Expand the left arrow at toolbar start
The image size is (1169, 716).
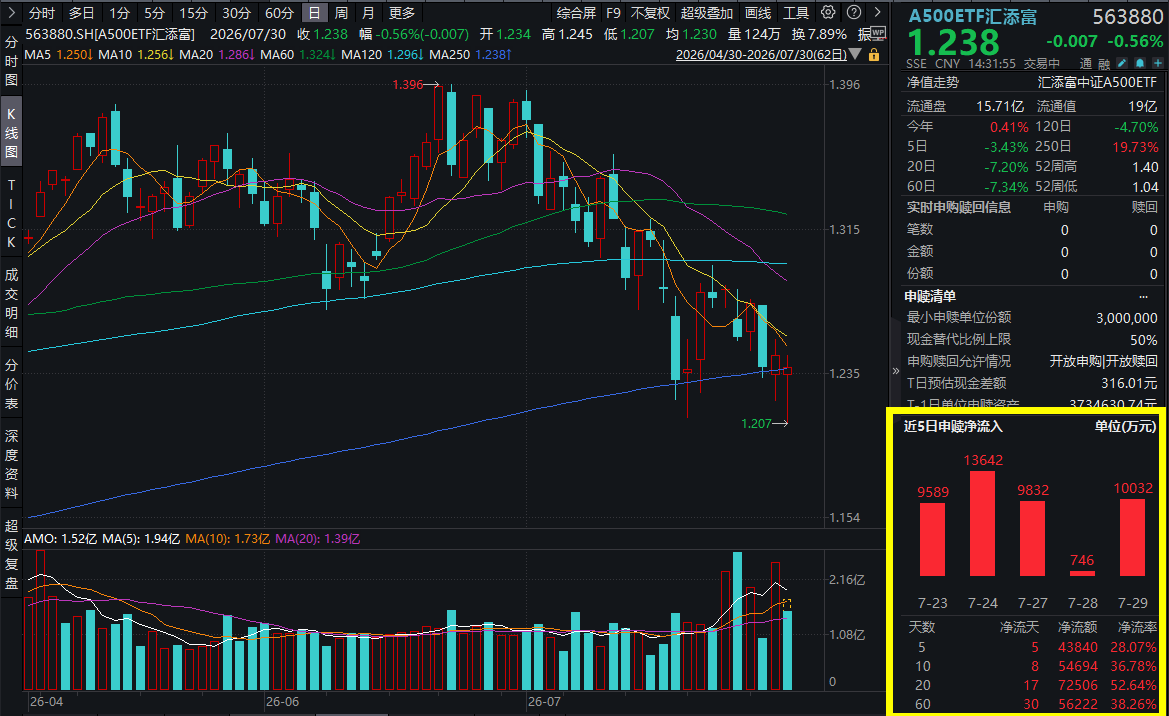coord(10,13)
